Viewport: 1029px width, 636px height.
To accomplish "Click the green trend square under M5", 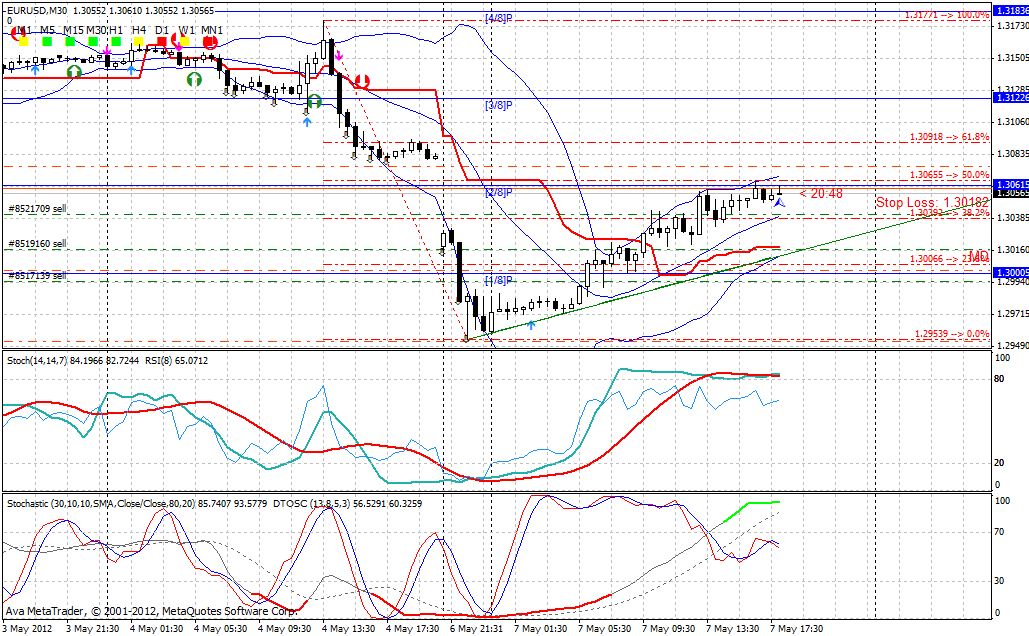I will (x=47, y=41).
